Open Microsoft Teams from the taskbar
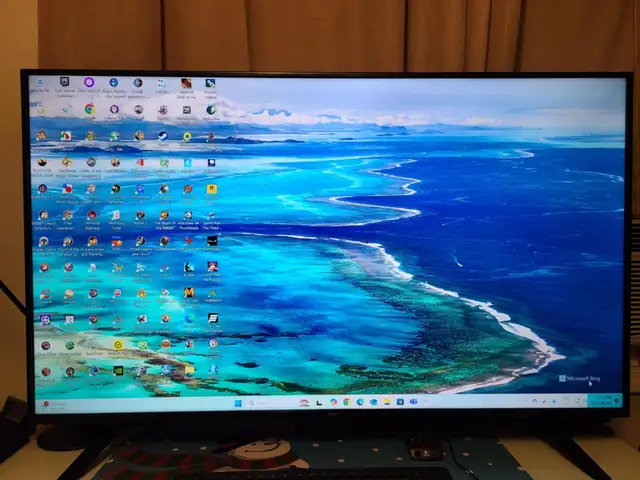Screen dimensions: 640x480 [413, 402]
